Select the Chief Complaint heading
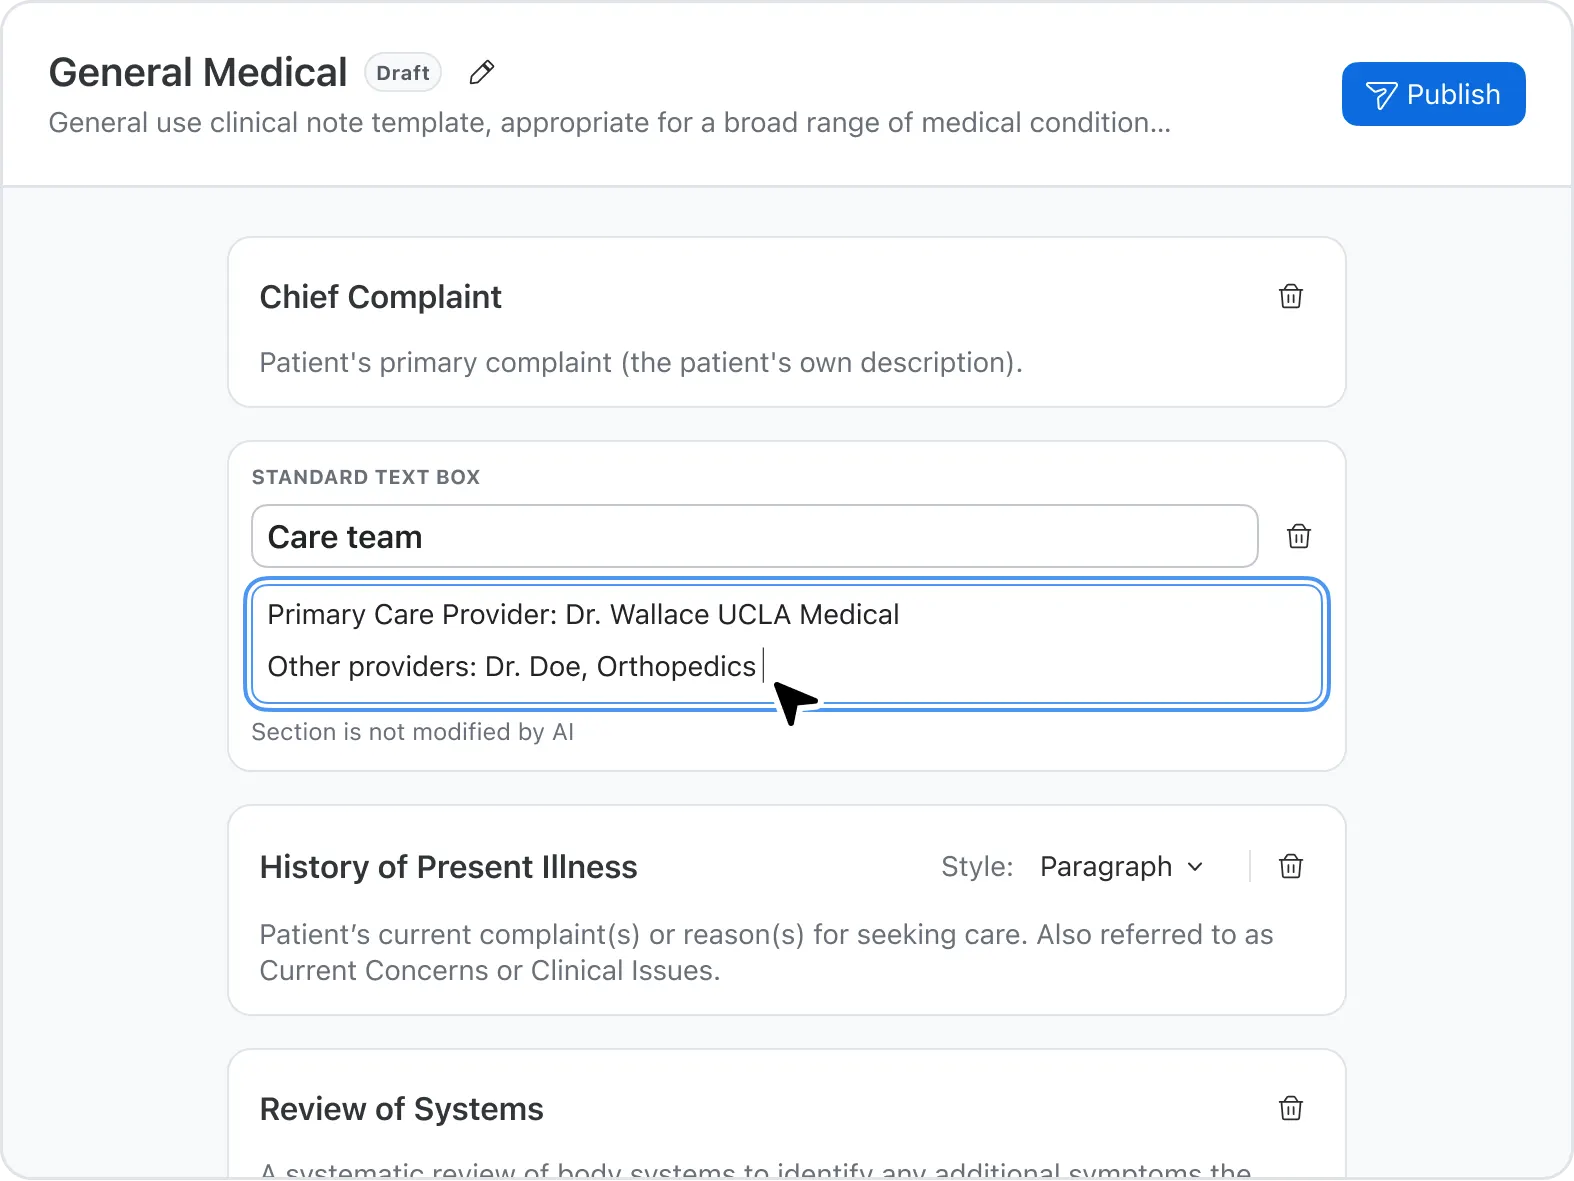The height and width of the screenshot is (1181, 1574). [380, 297]
